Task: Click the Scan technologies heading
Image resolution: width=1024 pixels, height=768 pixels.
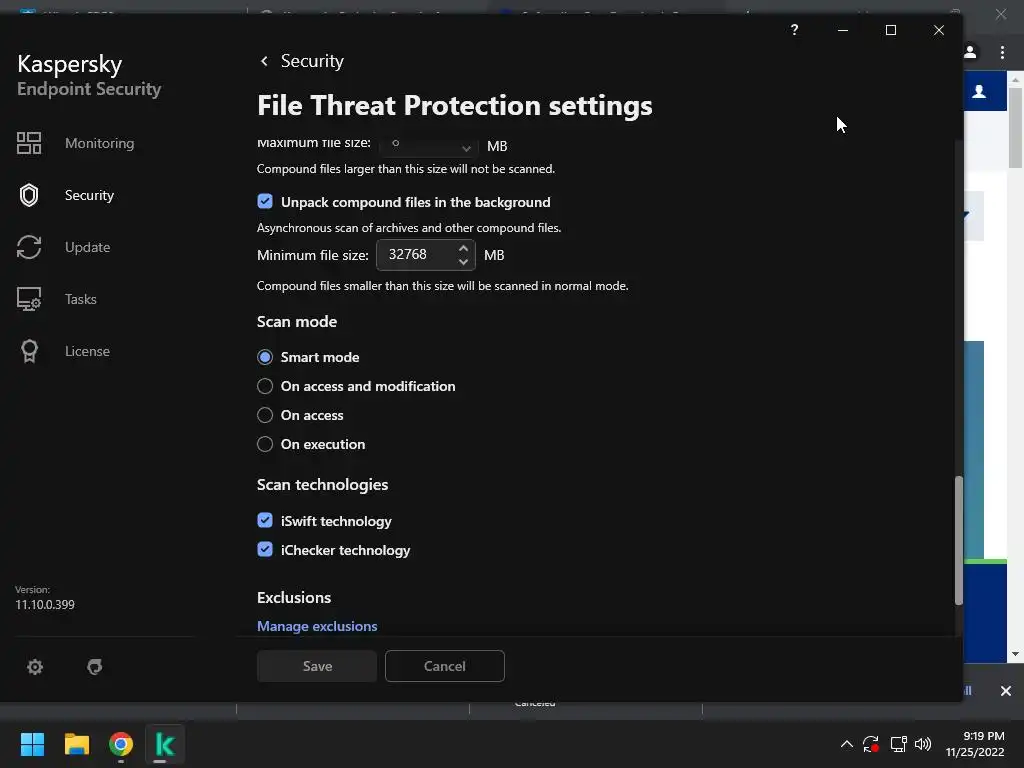Action: pos(323,485)
